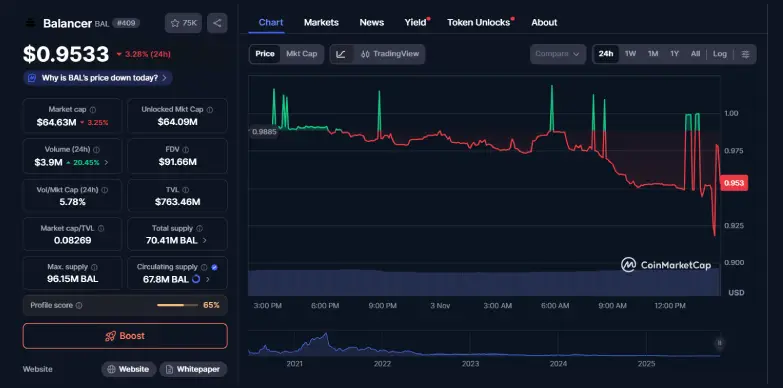The height and width of the screenshot is (388, 783).
Task: Expand the Total supply chevron
Action: click(204, 240)
